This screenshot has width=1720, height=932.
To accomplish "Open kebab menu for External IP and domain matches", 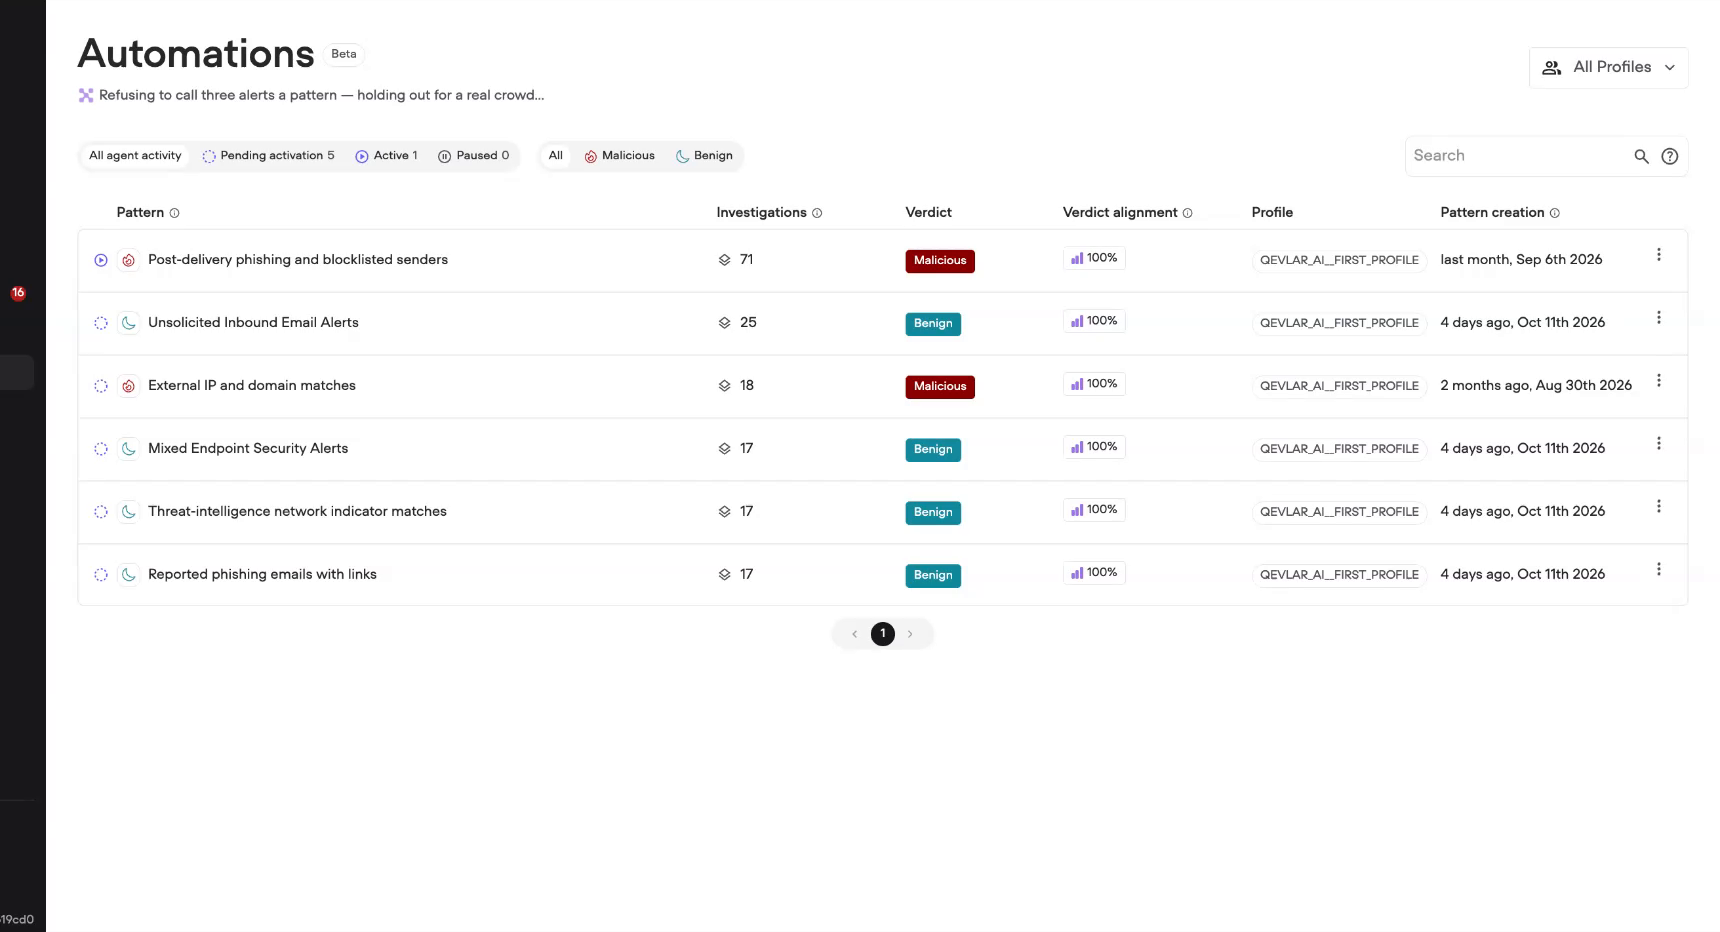I will (x=1658, y=381).
